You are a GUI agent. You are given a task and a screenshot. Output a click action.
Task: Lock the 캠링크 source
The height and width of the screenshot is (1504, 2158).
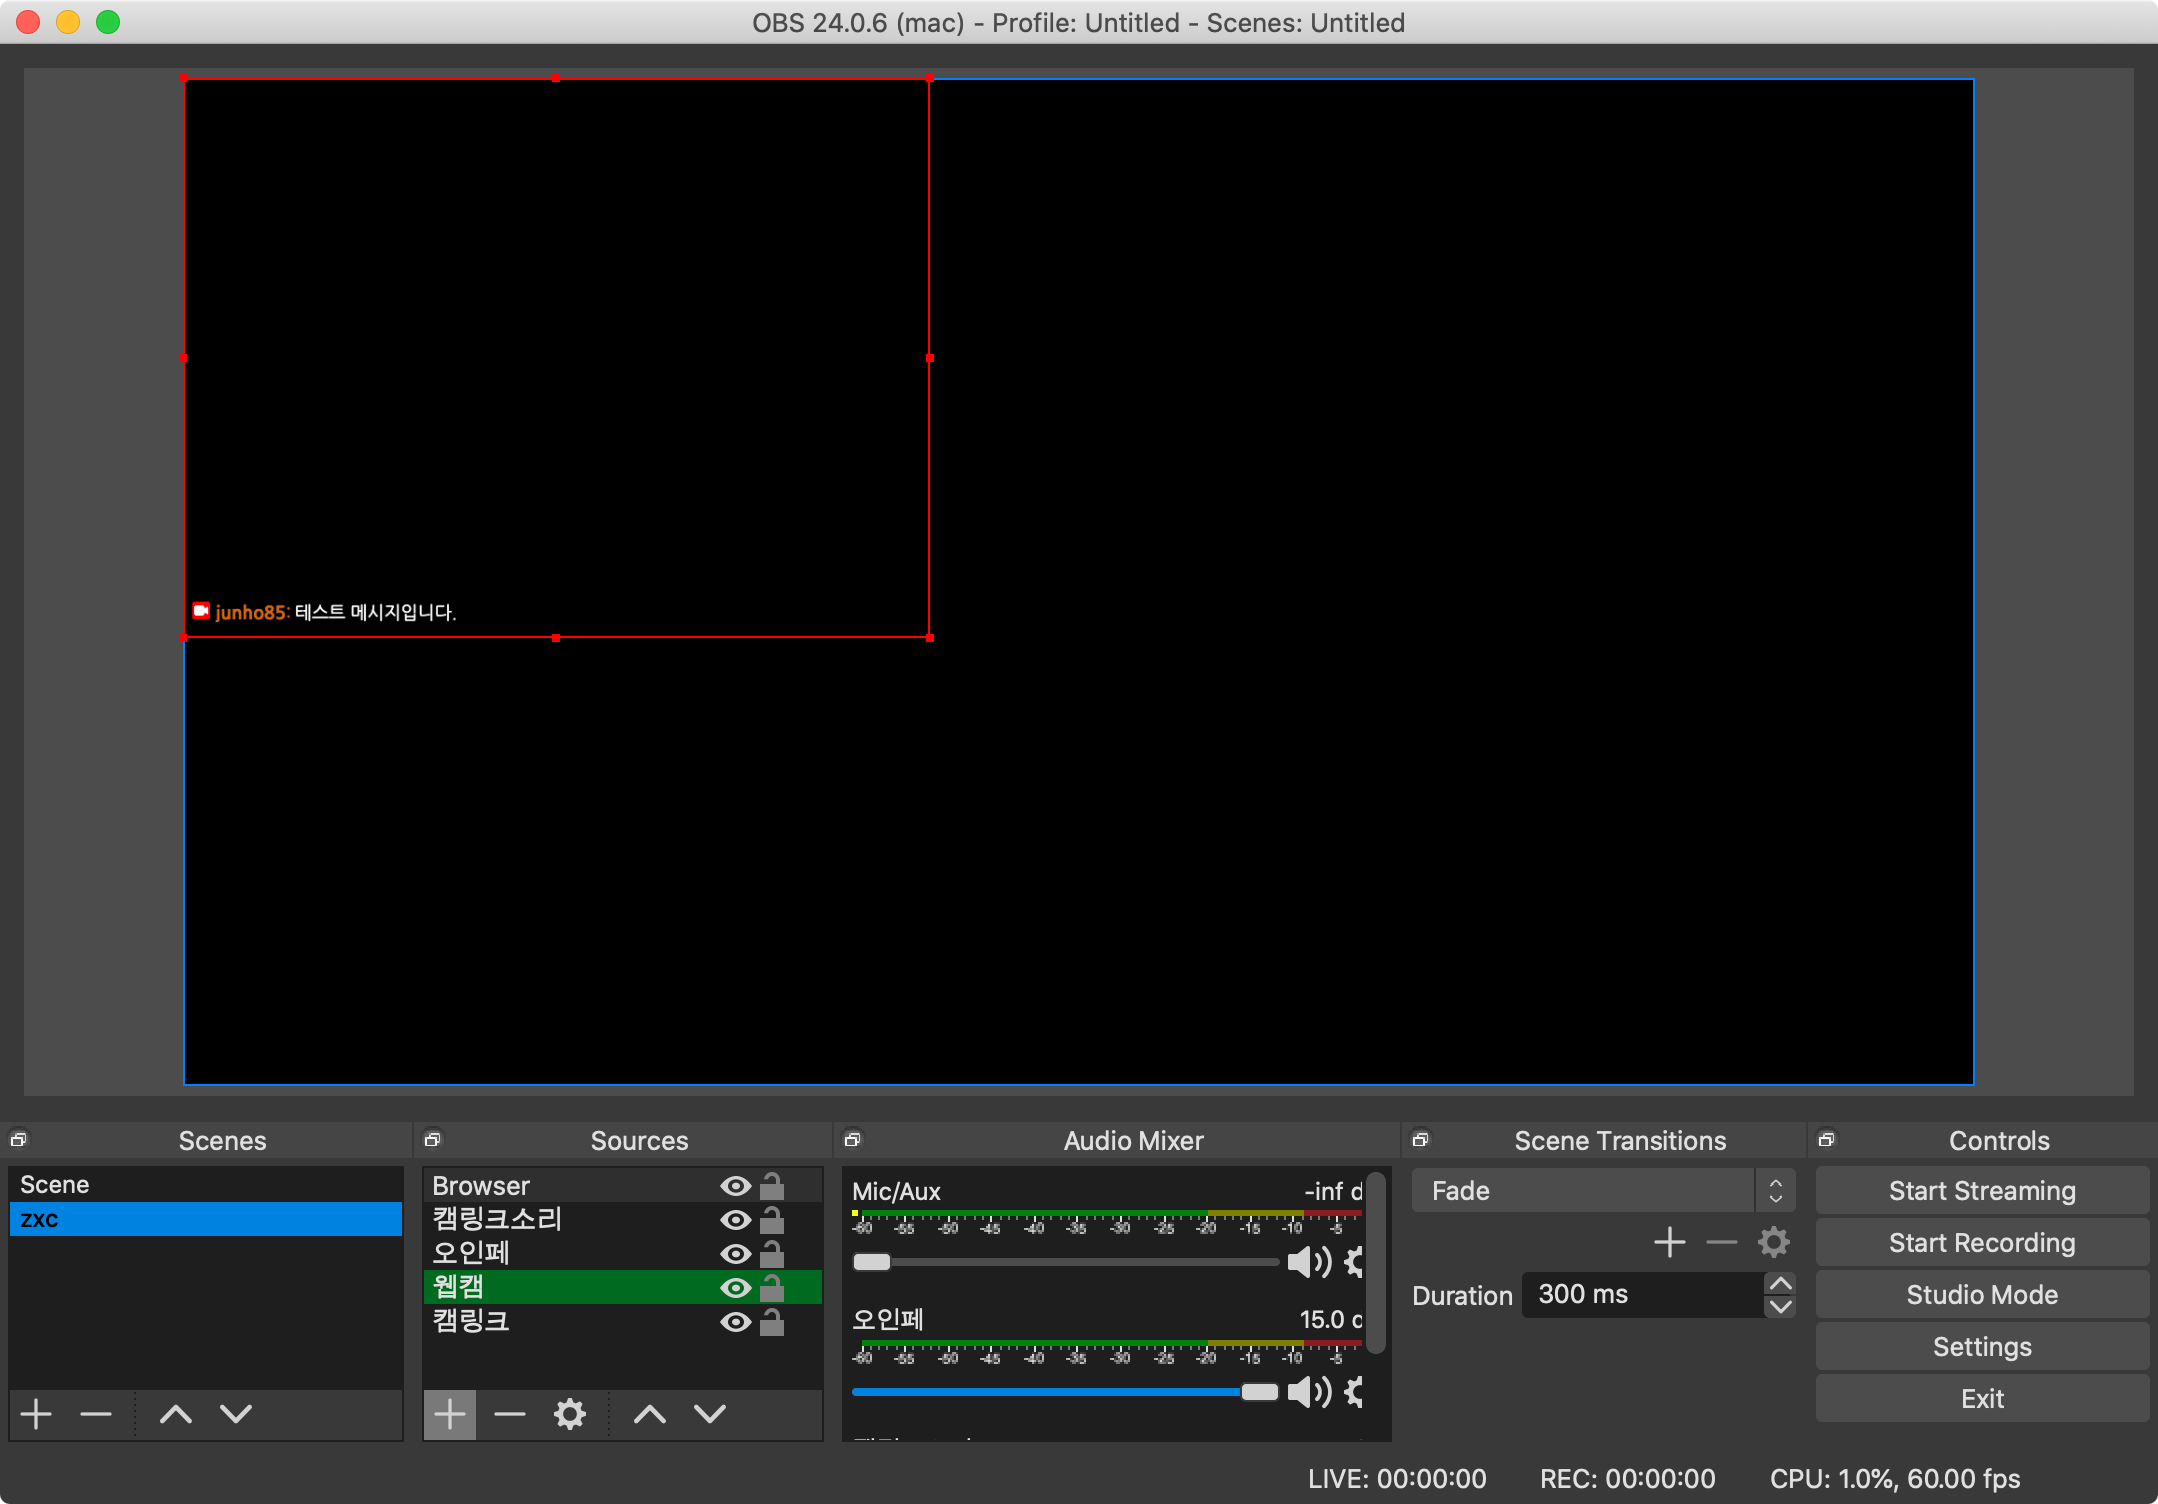point(772,1322)
